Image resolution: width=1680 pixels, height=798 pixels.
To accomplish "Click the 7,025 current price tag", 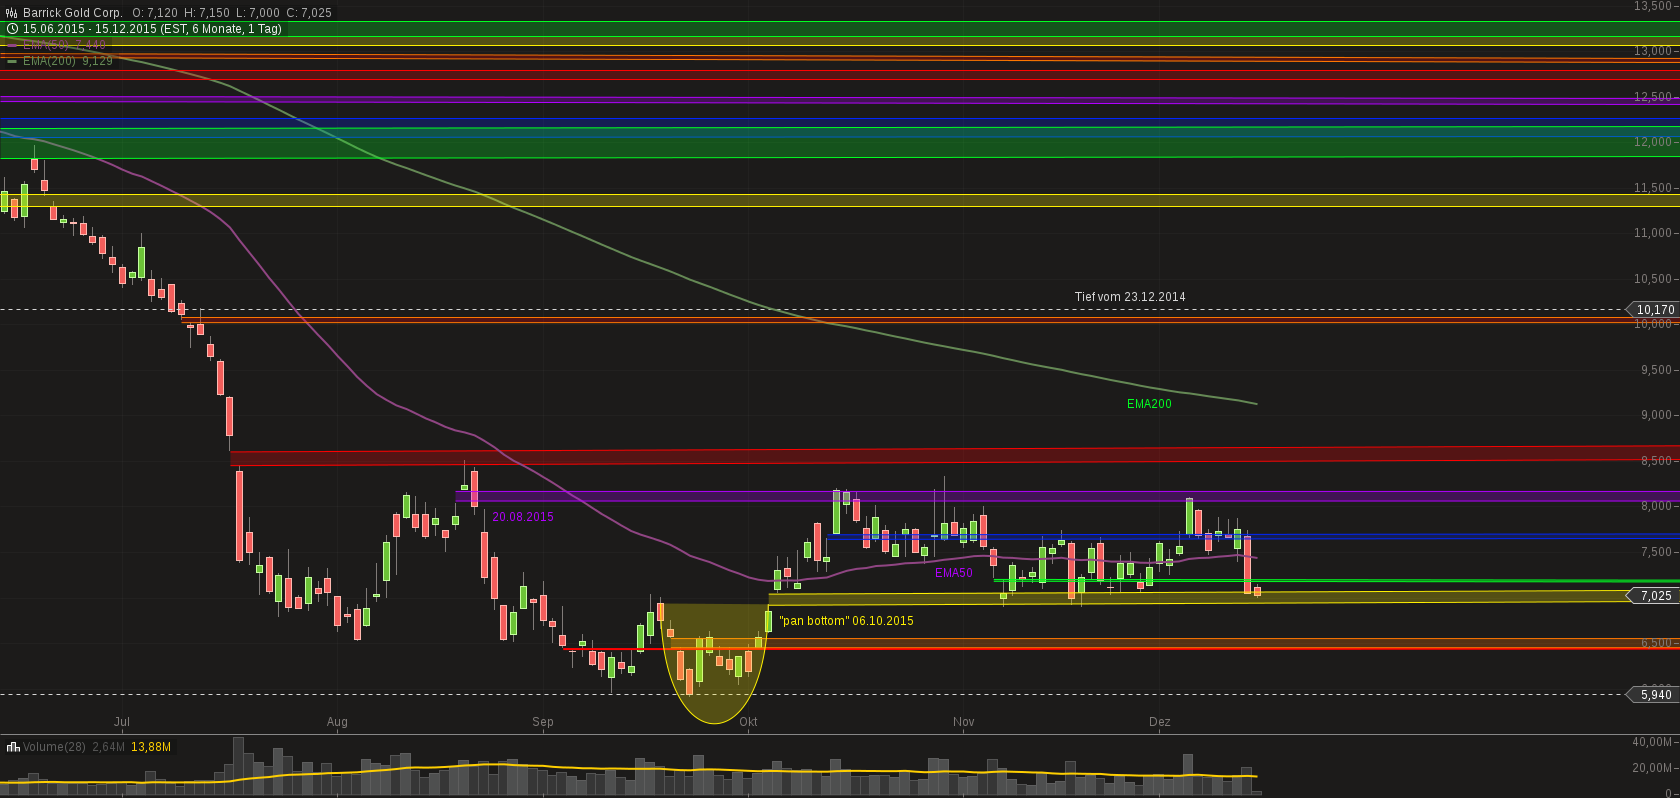I will point(1655,596).
